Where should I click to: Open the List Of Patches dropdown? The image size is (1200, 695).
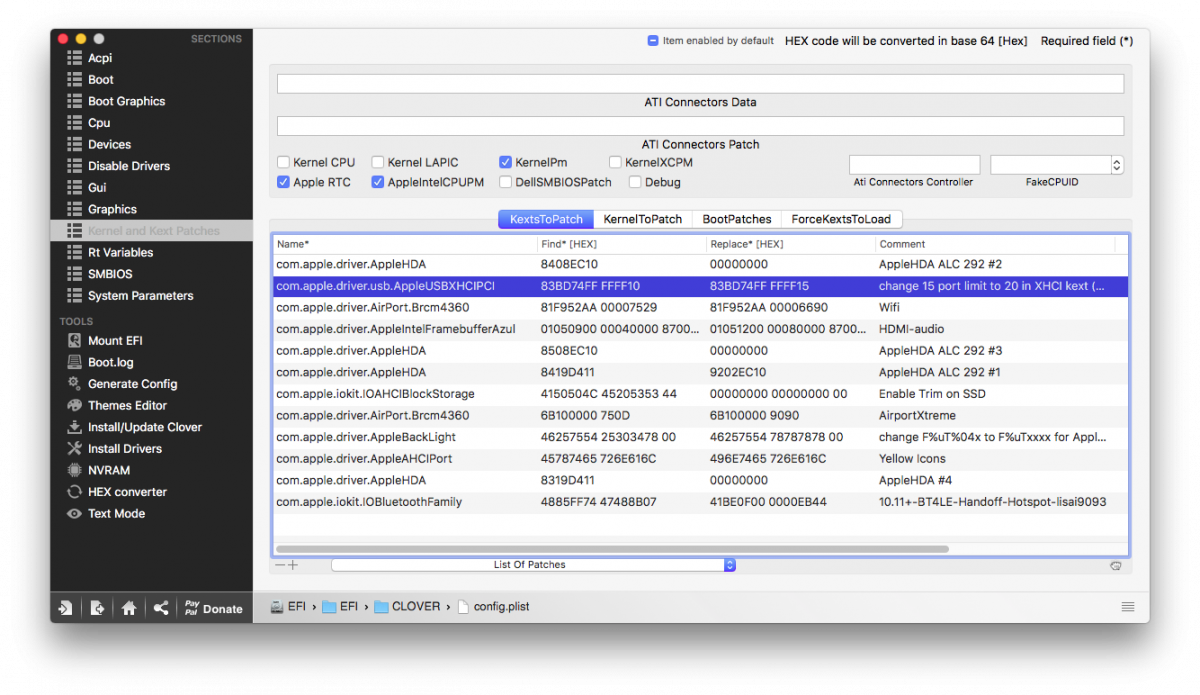pyautogui.click(x=533, y=565)
